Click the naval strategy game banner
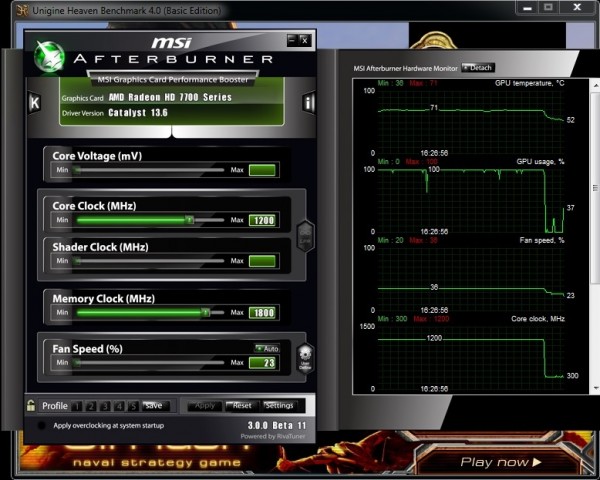600x480 pixels. (x=157, y=457)
